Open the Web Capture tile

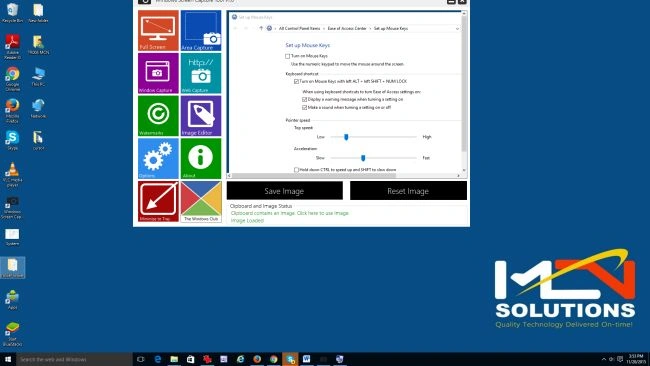(201, 73)
